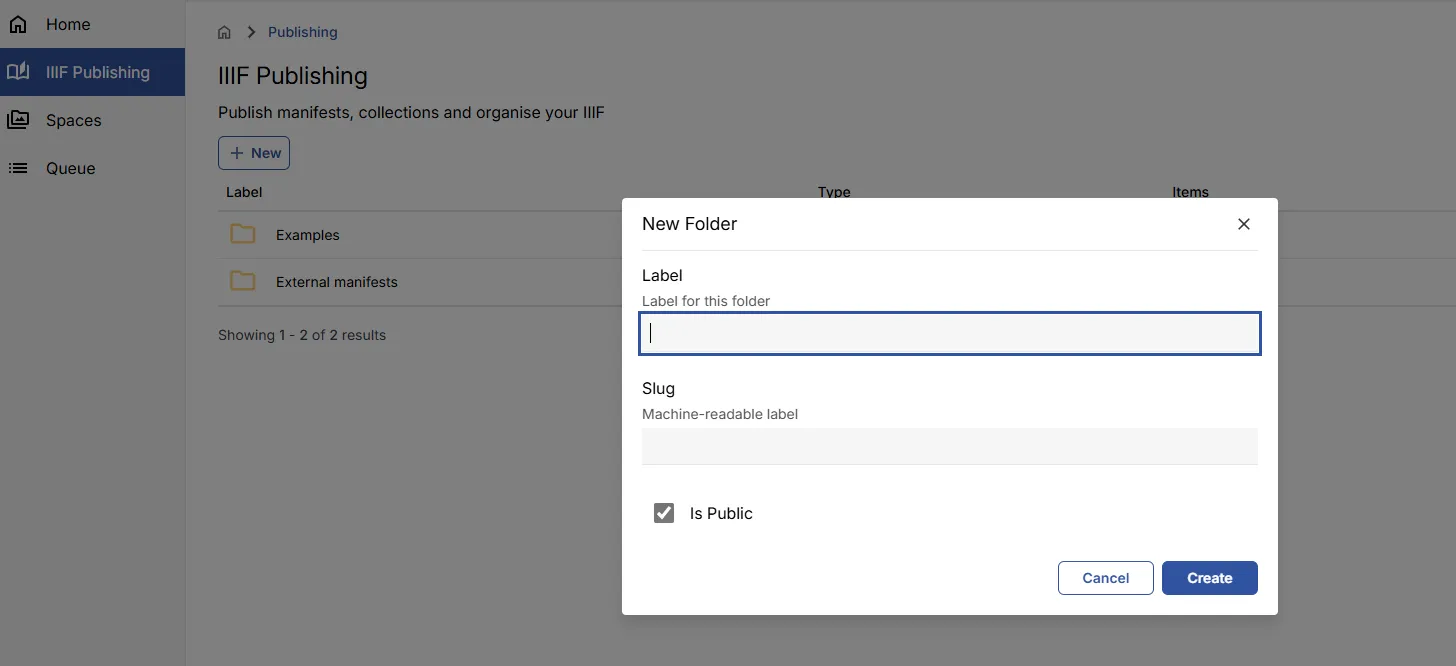Screen dimensions: 1456x666
Task: Click the Home icon in the sidebar
Action: [x=18, y=23]
